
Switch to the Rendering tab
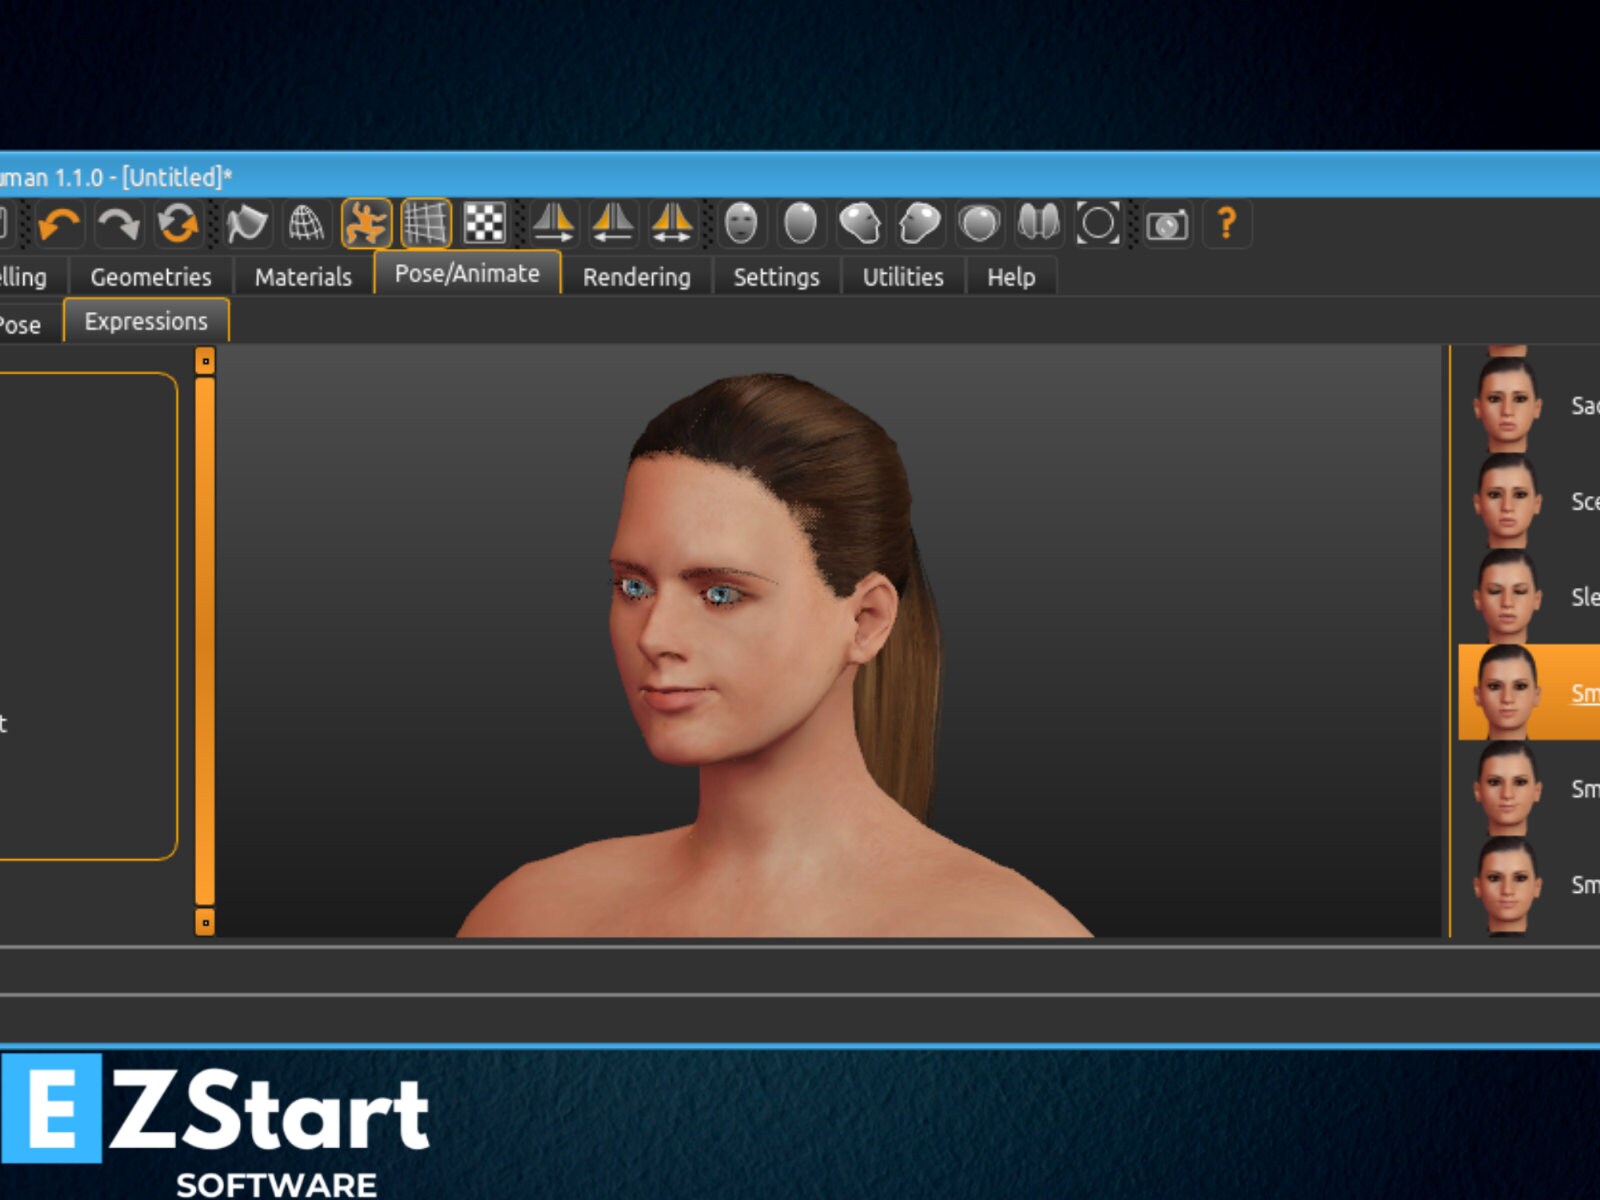[636, 277]
